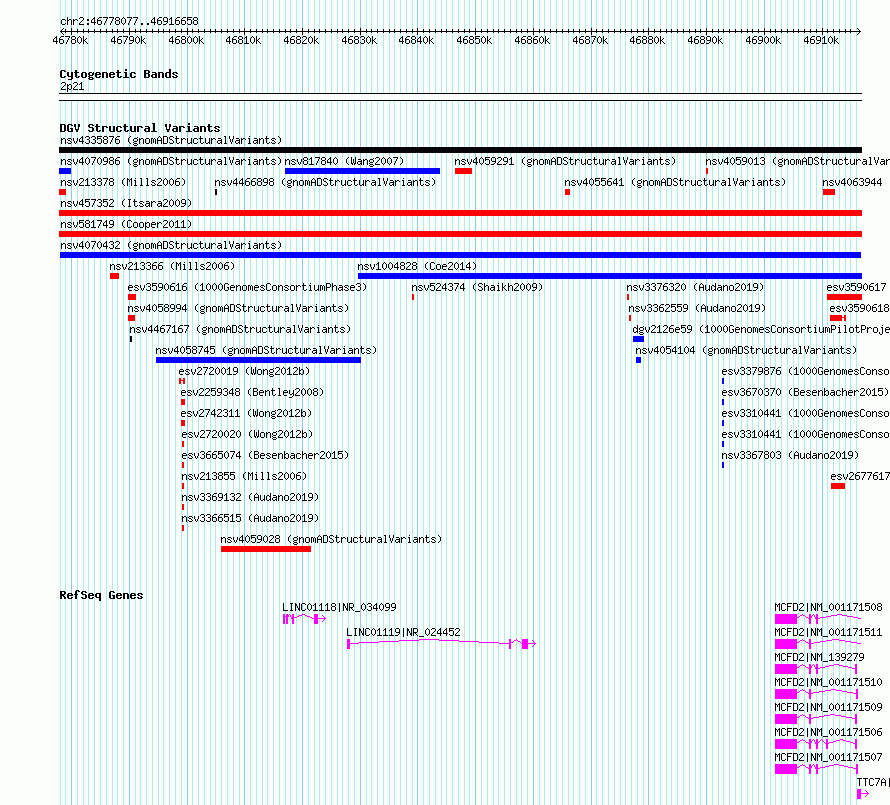The image size is (890, 805).
Task: Open the nsv3366515 (Audano2019) label
Action: (250, 518)
